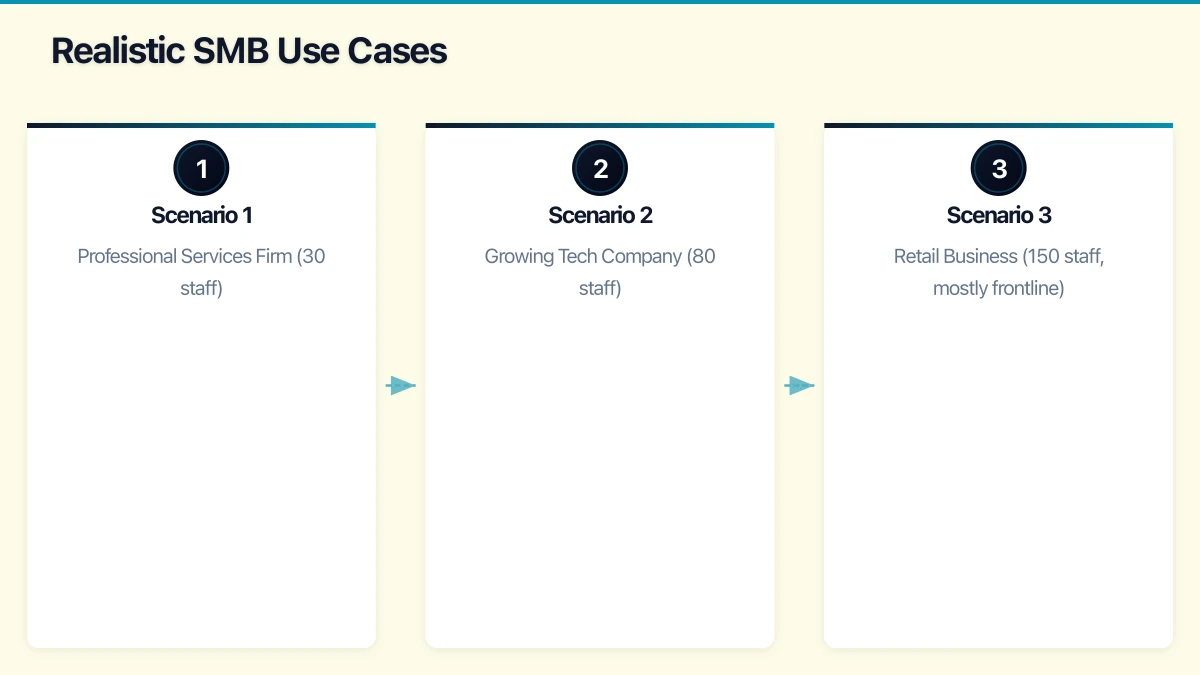Click the empty body of Scenario 1 card
The height and width of the screenshot is (675, 1200).
click(x=201, y=470)
